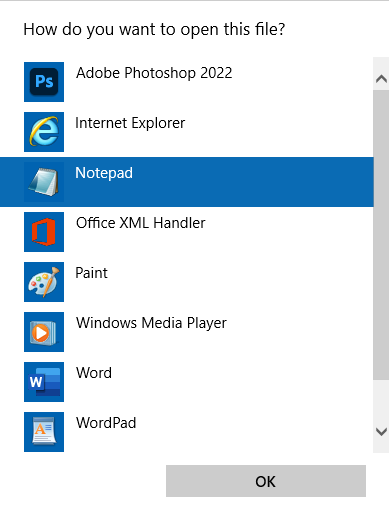Viewport: 389px width, 521px height.
Task: Click the Office XML Handler icon
Action: click(44, 232)
